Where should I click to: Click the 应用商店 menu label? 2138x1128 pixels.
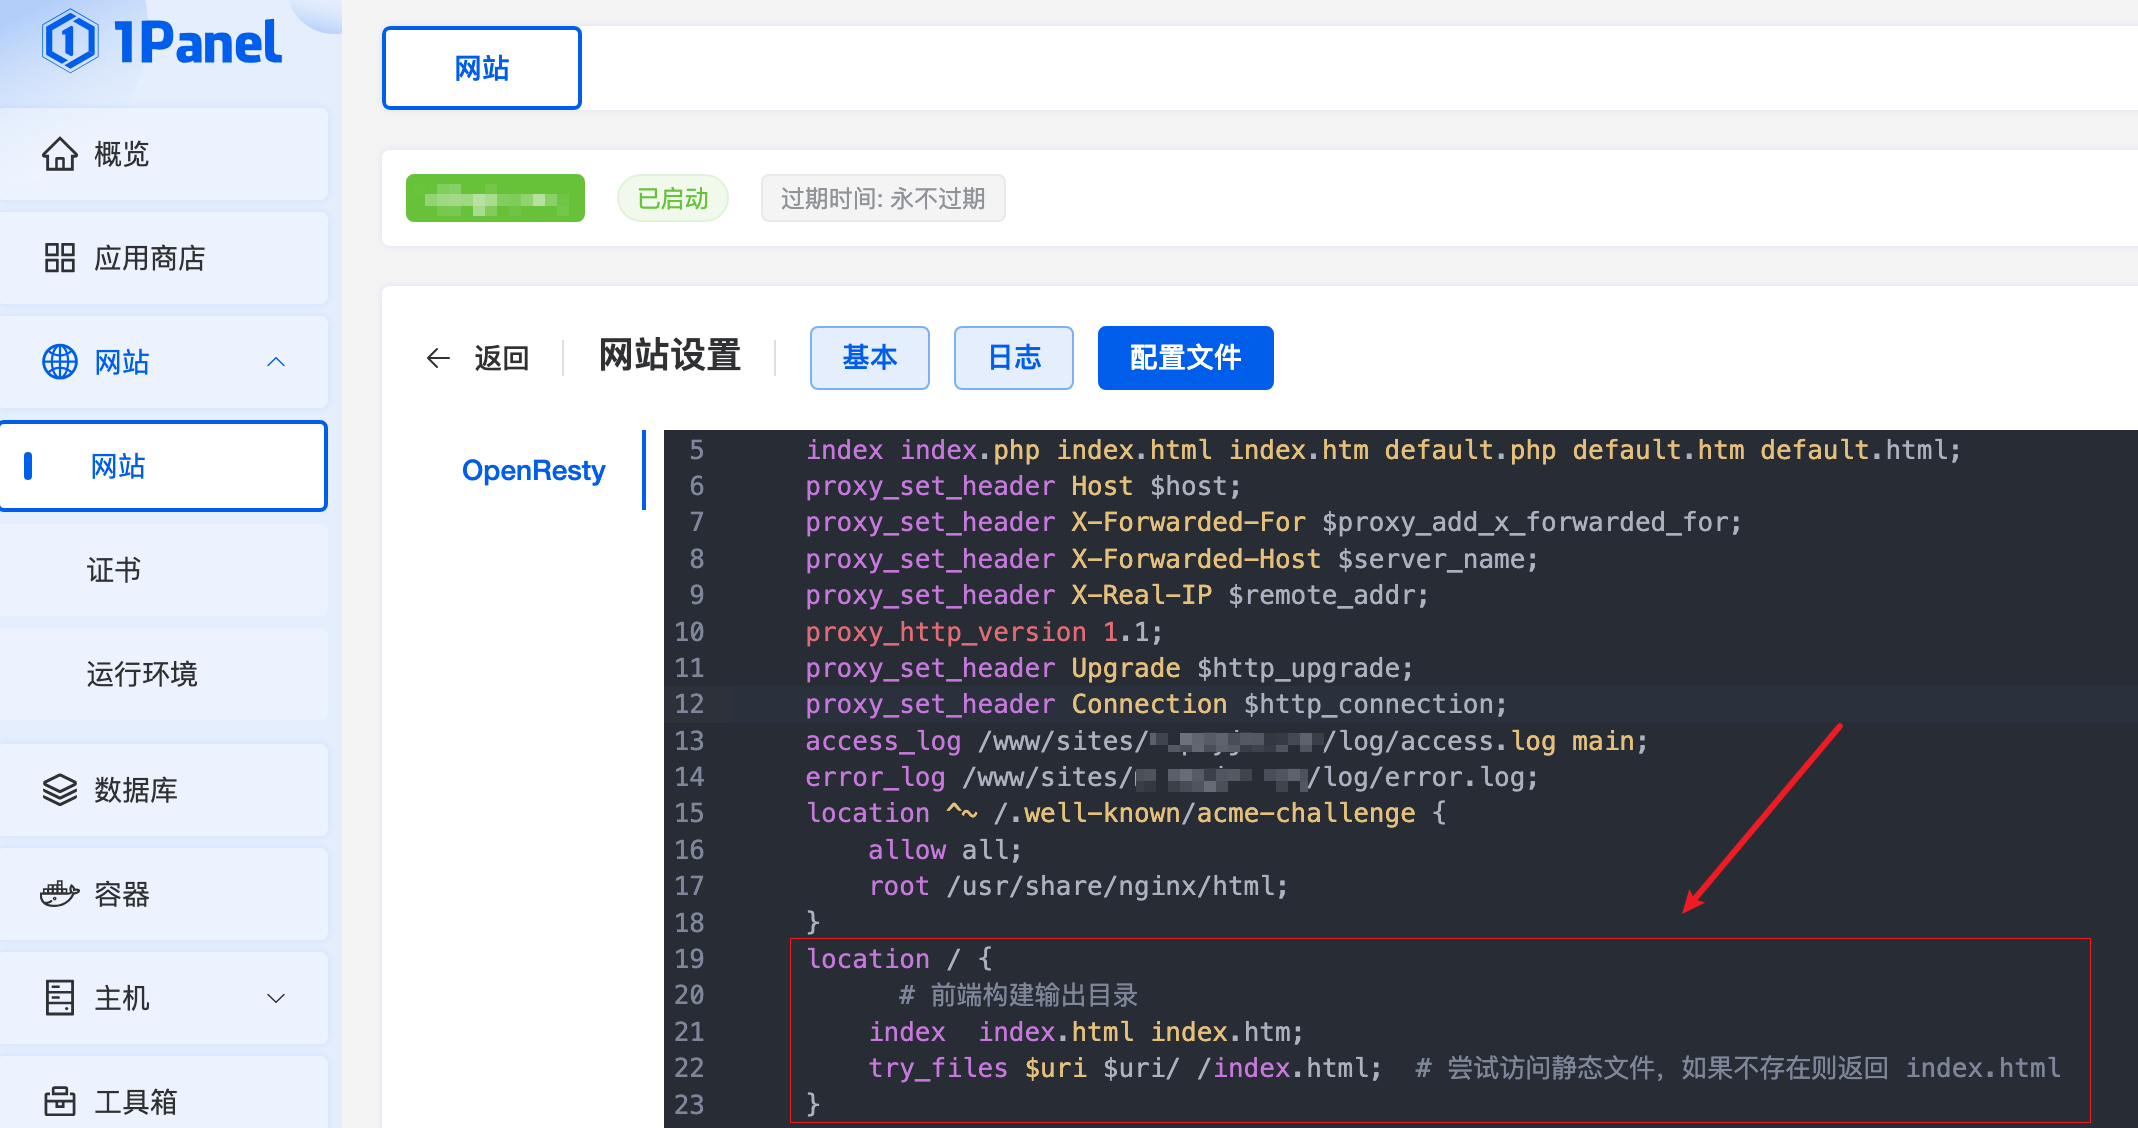(150, 258)
